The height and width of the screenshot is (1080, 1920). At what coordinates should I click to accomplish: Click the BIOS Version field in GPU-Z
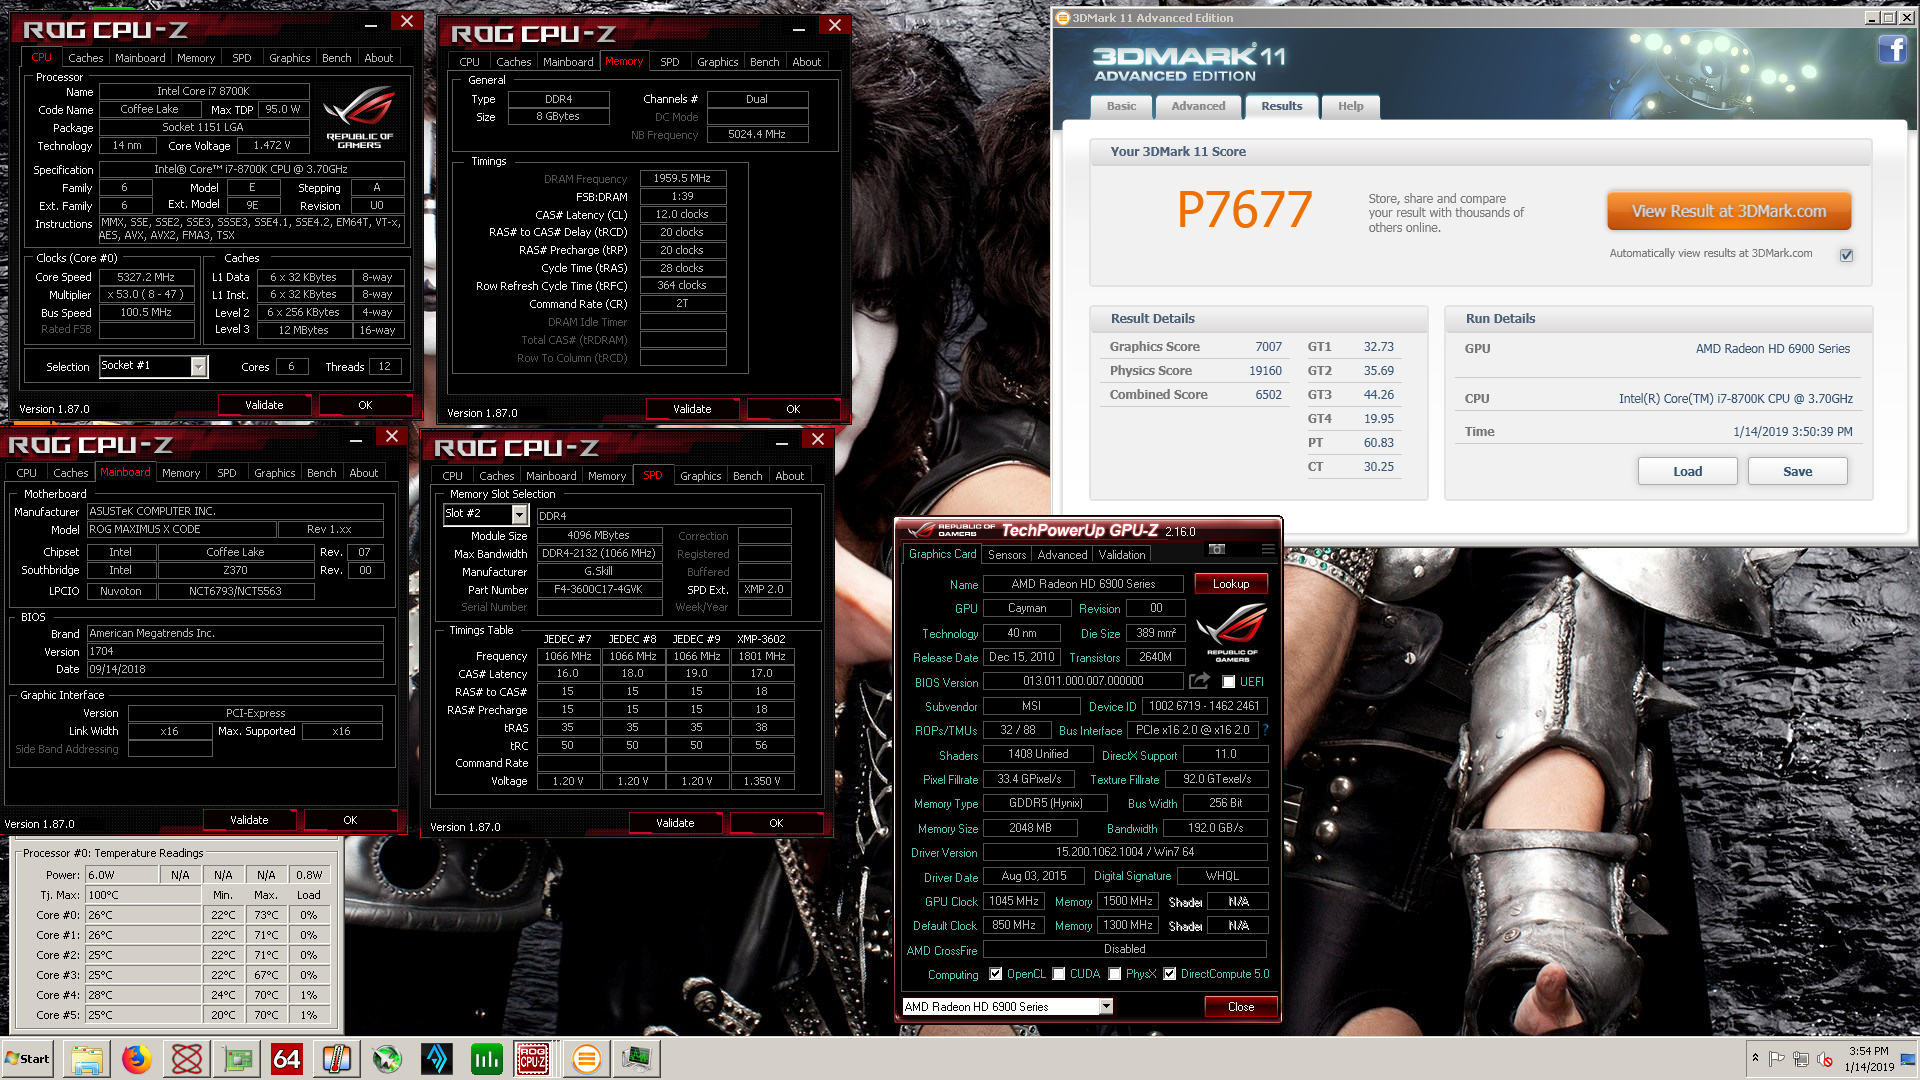tap(1083, 681)
